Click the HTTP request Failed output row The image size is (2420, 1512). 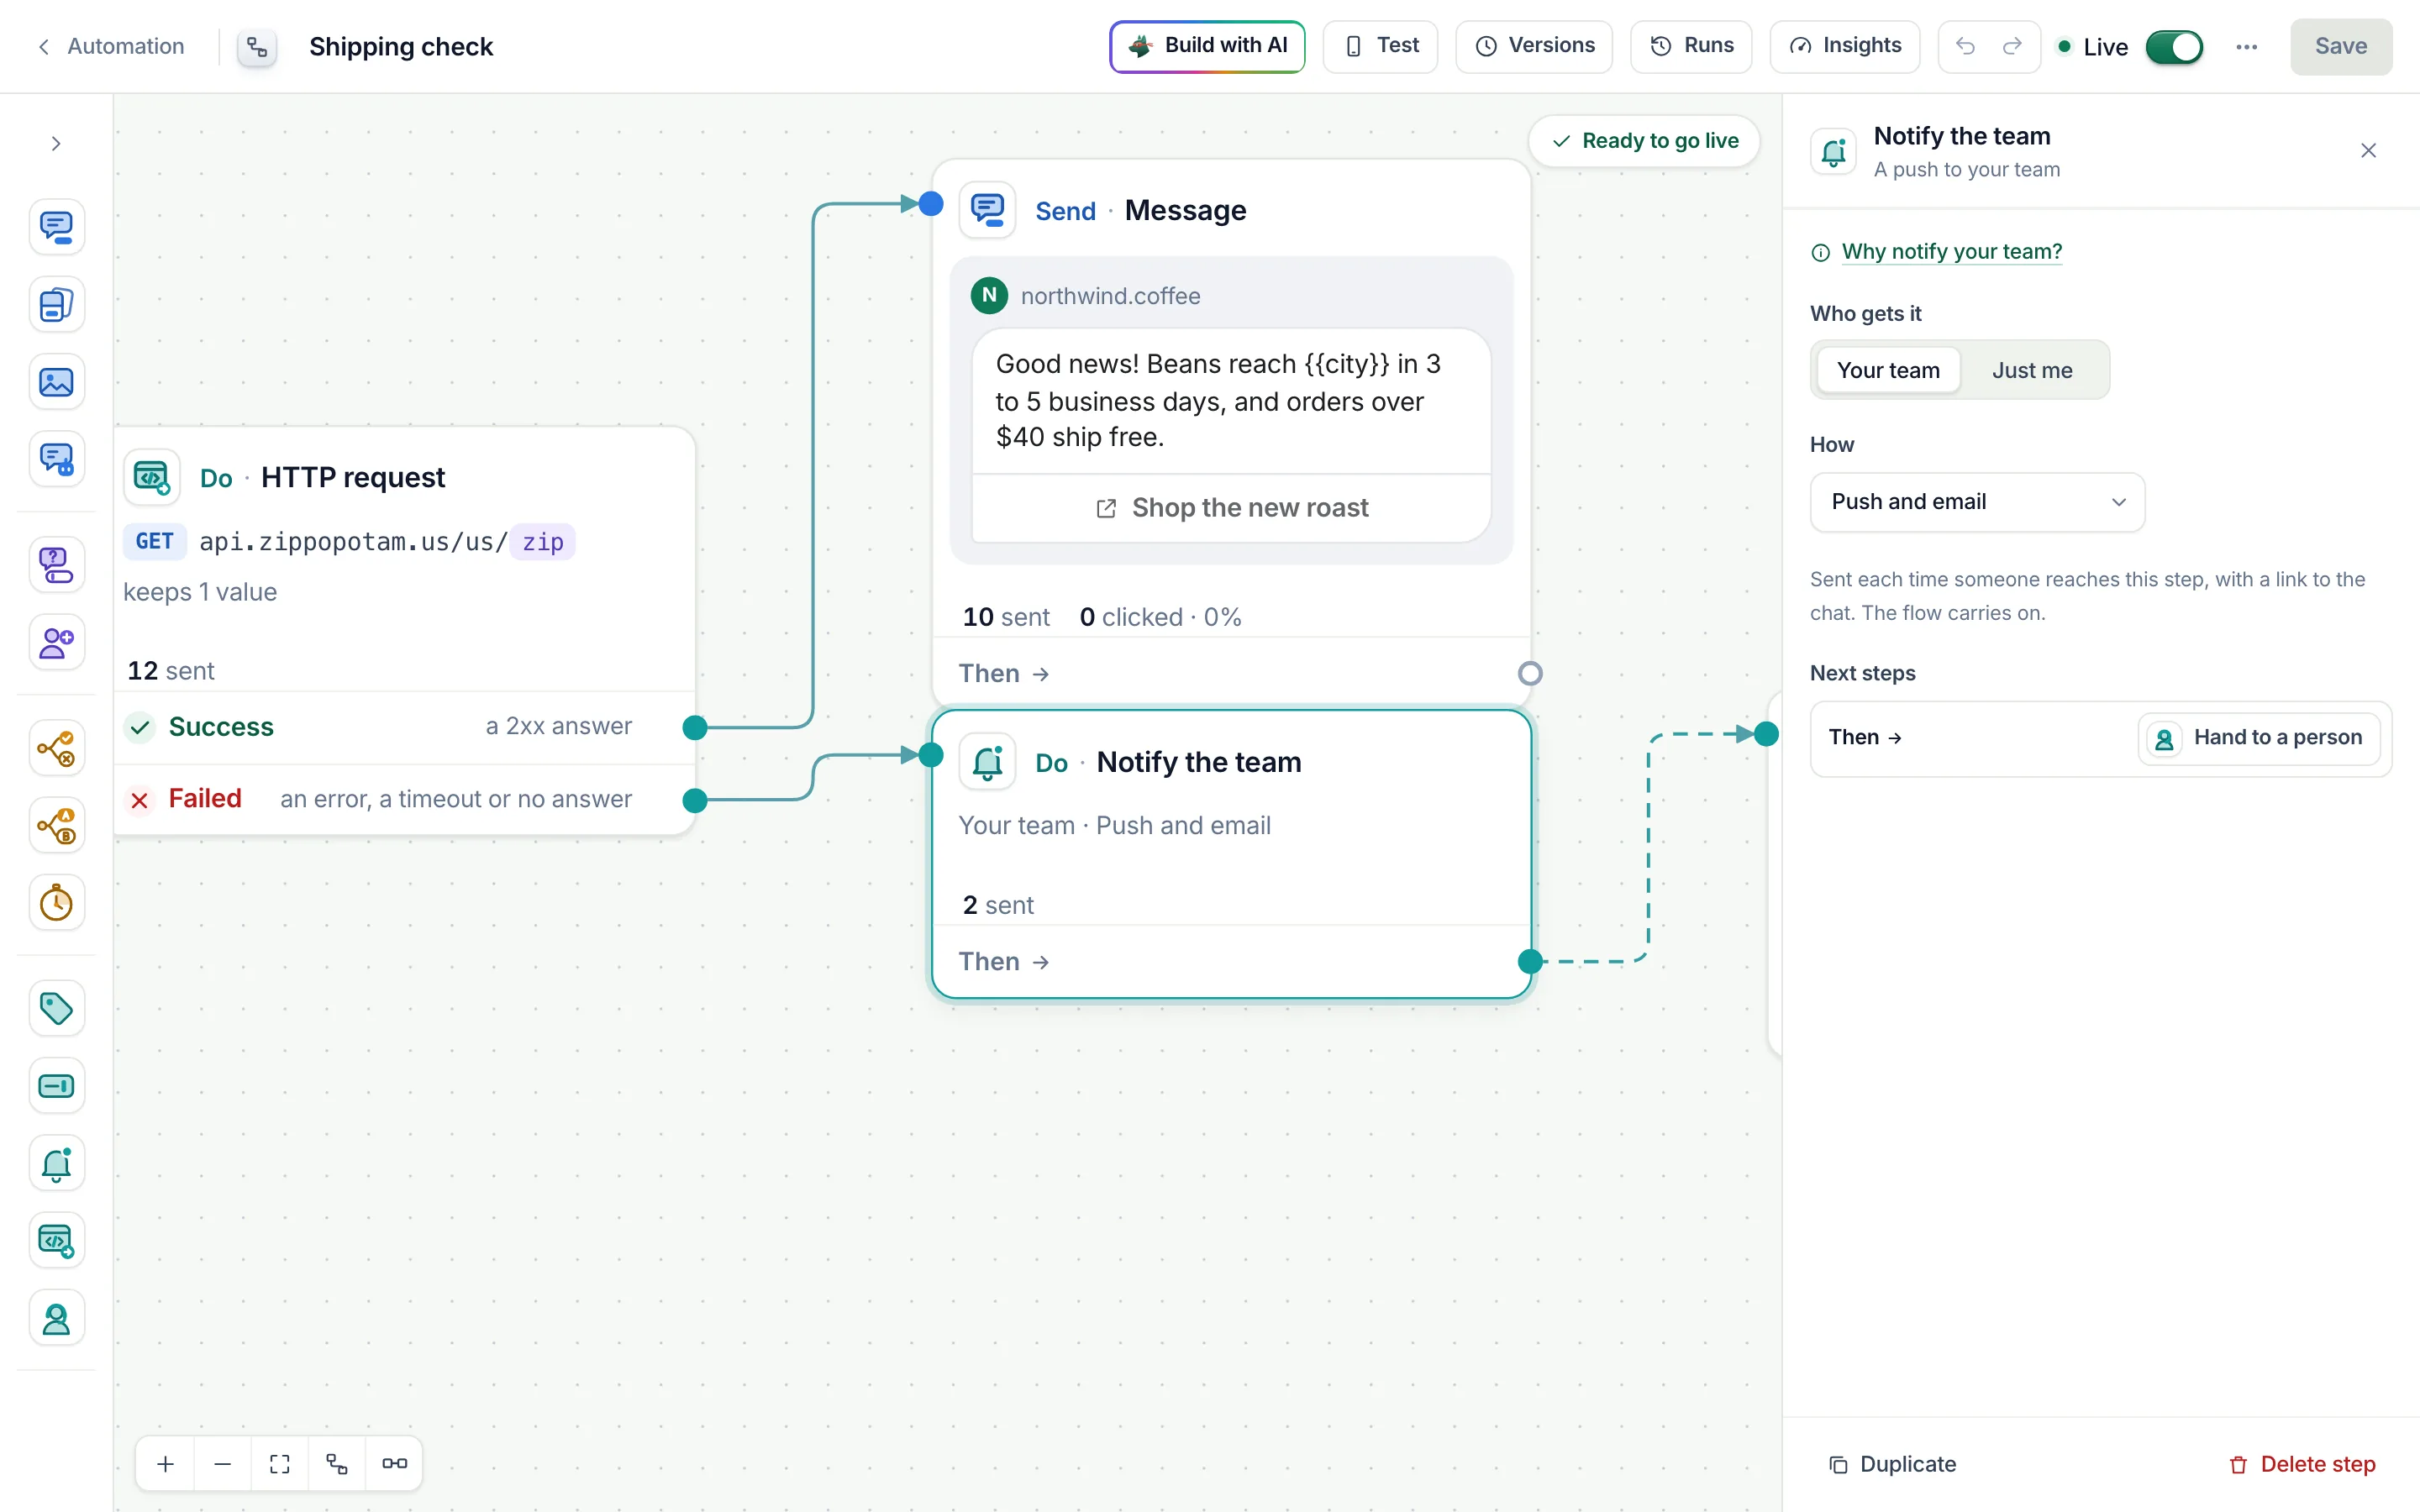tap(404, 799)
